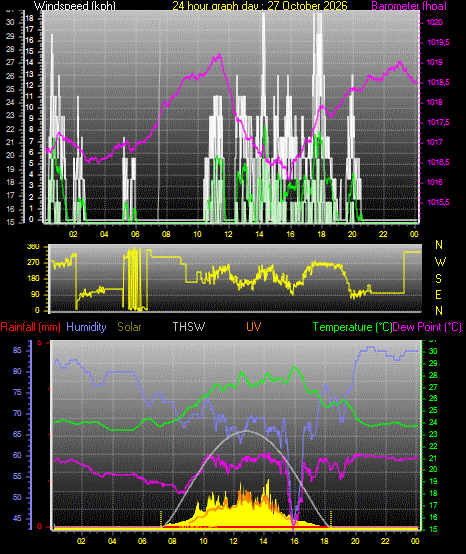Screen dimensions: 466x554
Task: Select the 90 degree axis label
Action: 35,295
